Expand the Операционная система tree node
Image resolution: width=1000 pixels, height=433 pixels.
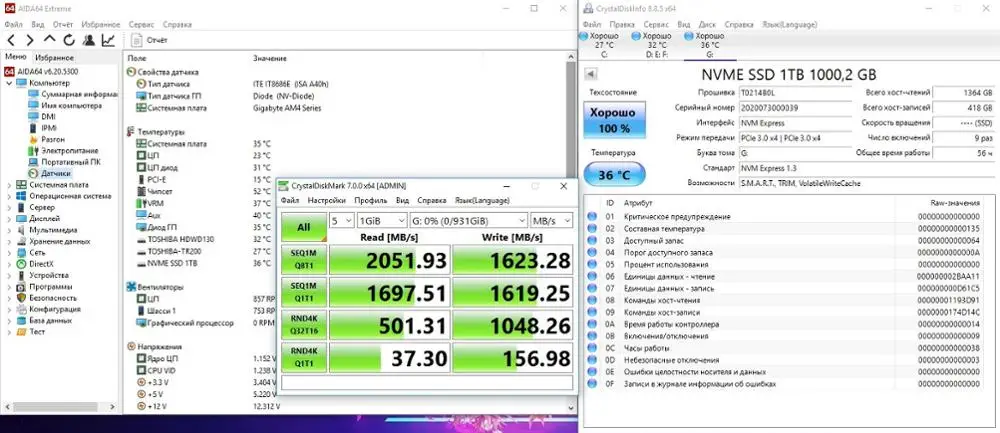click(9, 196)
